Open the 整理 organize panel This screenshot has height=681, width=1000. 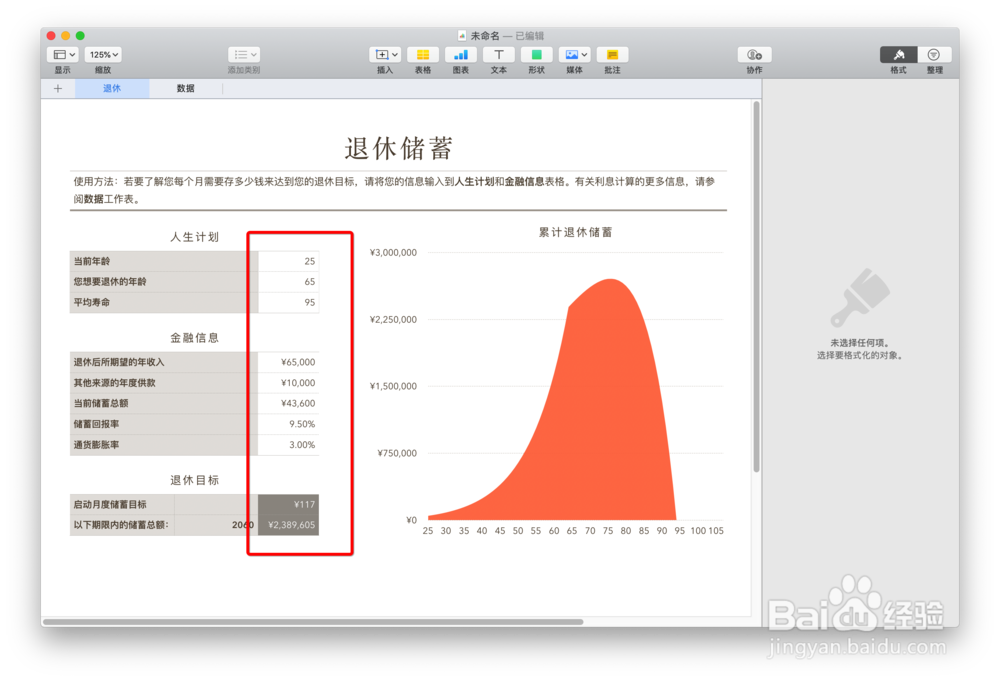coord(933,55)
